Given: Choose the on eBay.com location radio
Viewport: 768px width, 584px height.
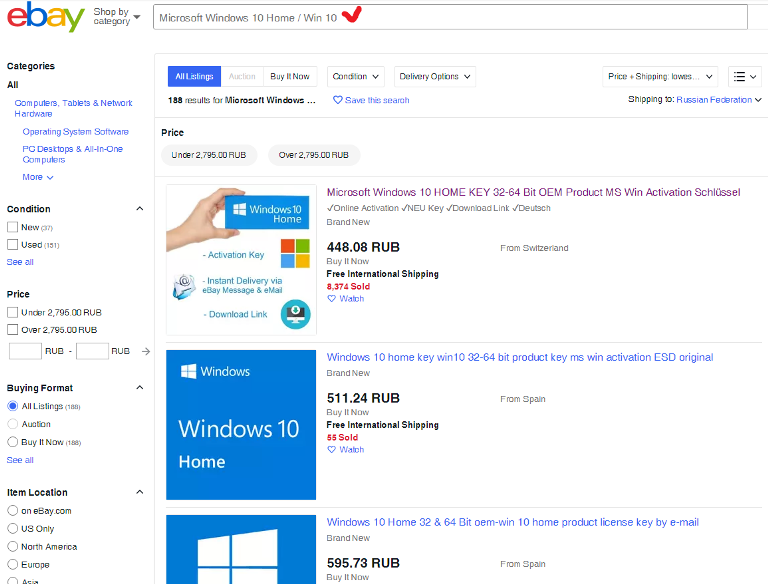Looking at the screenshot, I should tap(13, 511).
